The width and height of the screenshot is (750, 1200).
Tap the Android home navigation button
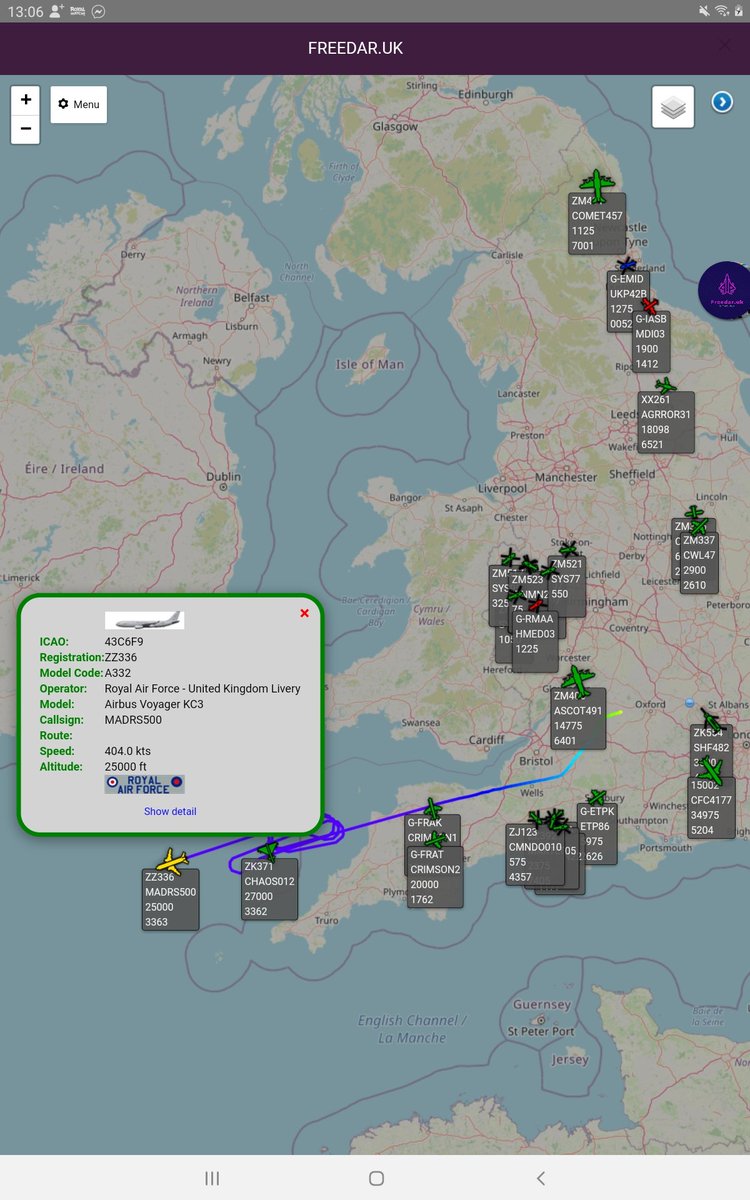pos(376,1178)
